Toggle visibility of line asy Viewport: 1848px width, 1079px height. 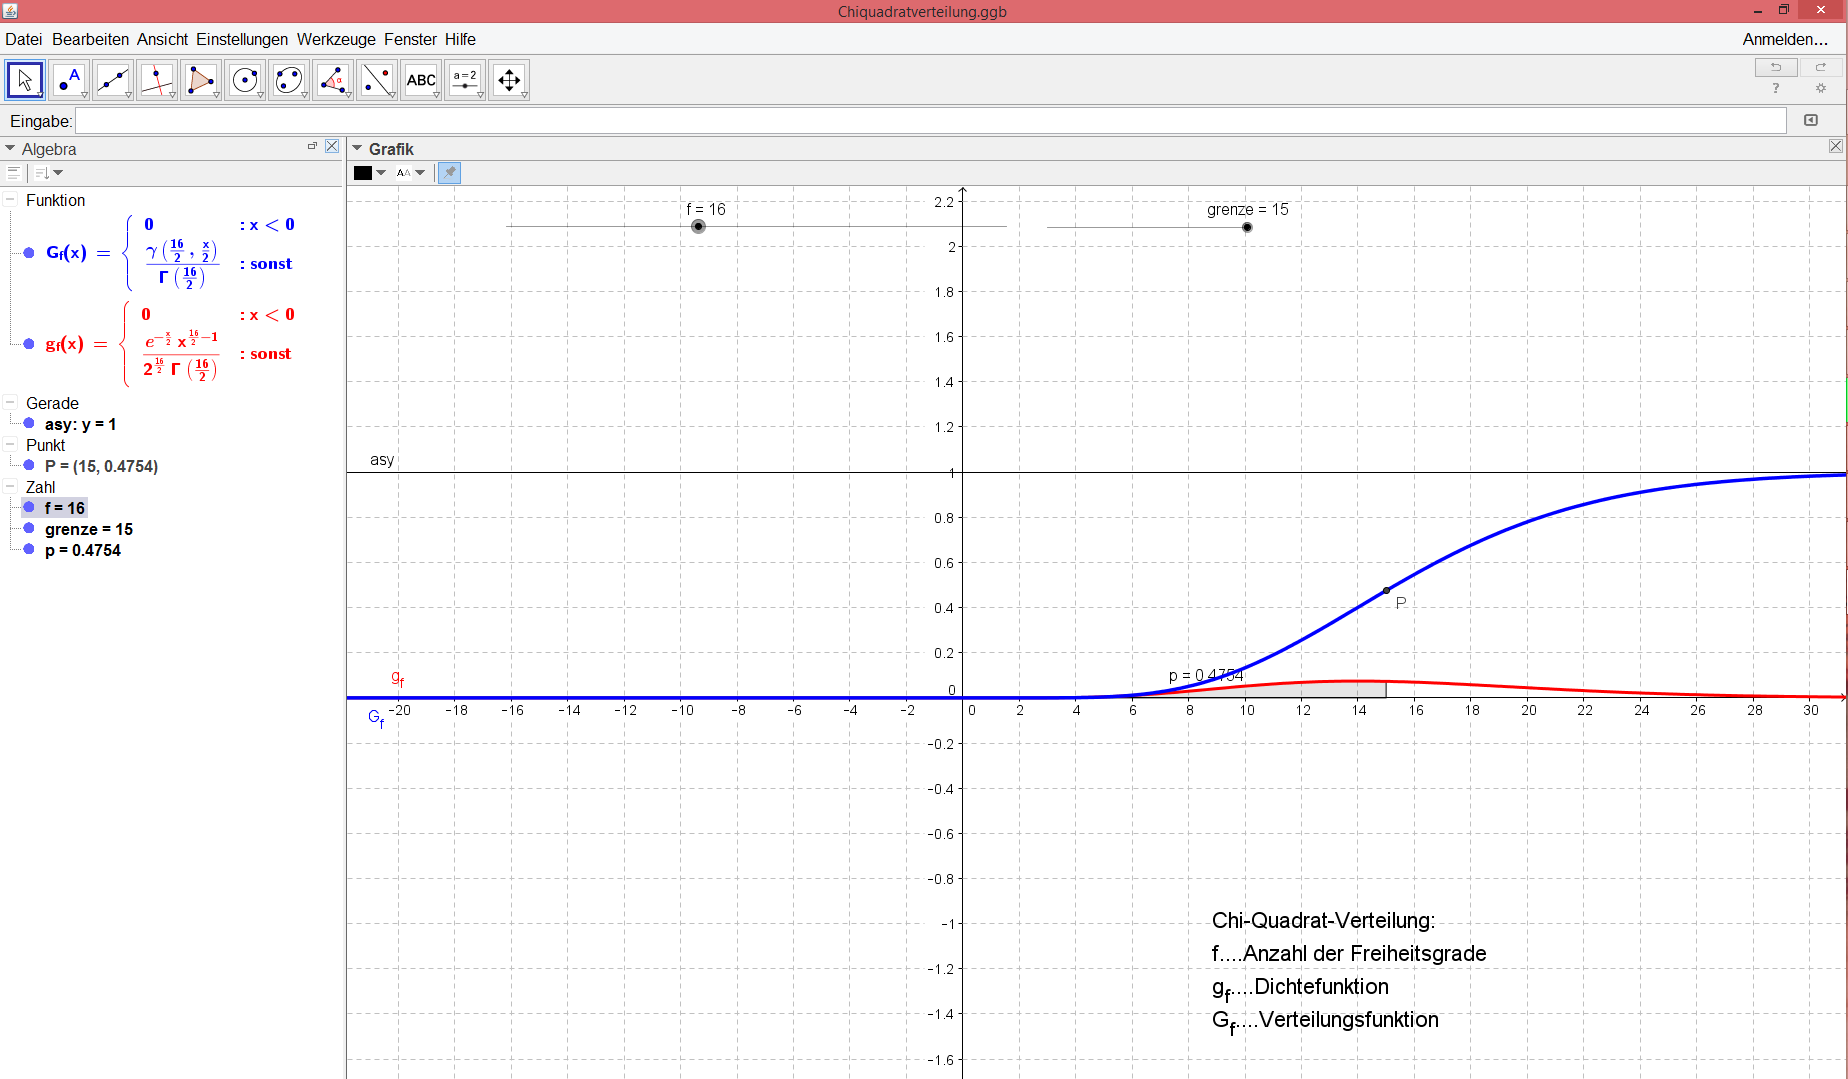tap(29, 423)
